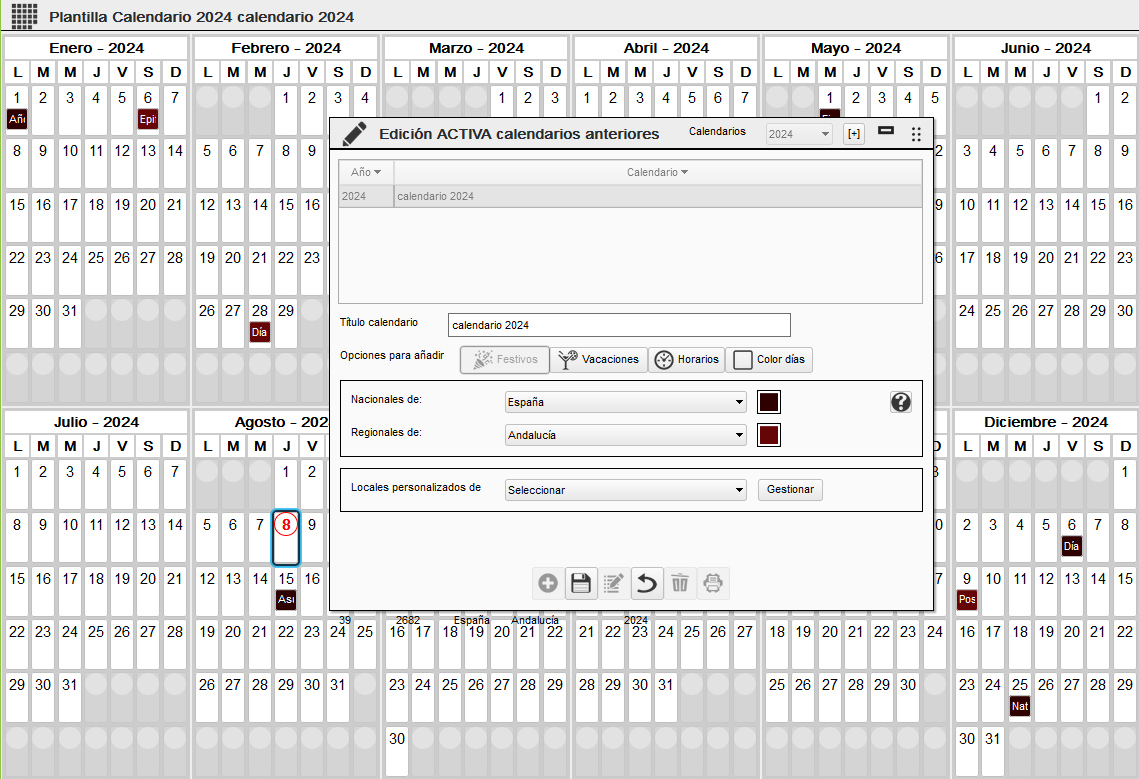Open the Locales personalizados Seleccionar dropdown
The image size is (1139, 779).
pos(626,490)
